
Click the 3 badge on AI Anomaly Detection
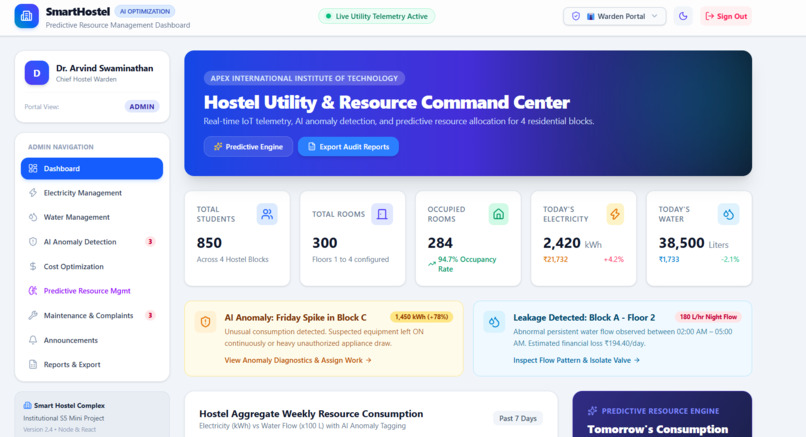pos(150,242)
